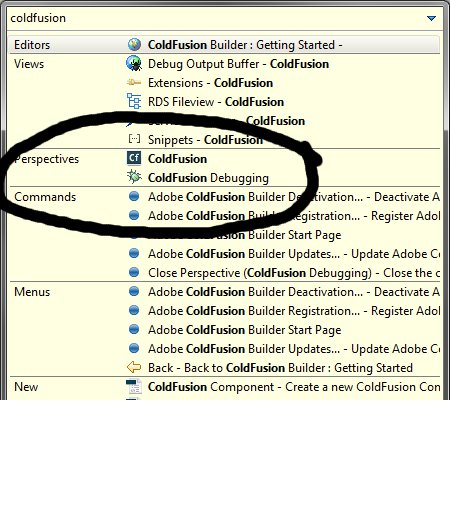Viewport: 450px width, 513px height.
Task: Click the yellow Back arrow icon
Action: pyautogui.click(x=134, y=367)
